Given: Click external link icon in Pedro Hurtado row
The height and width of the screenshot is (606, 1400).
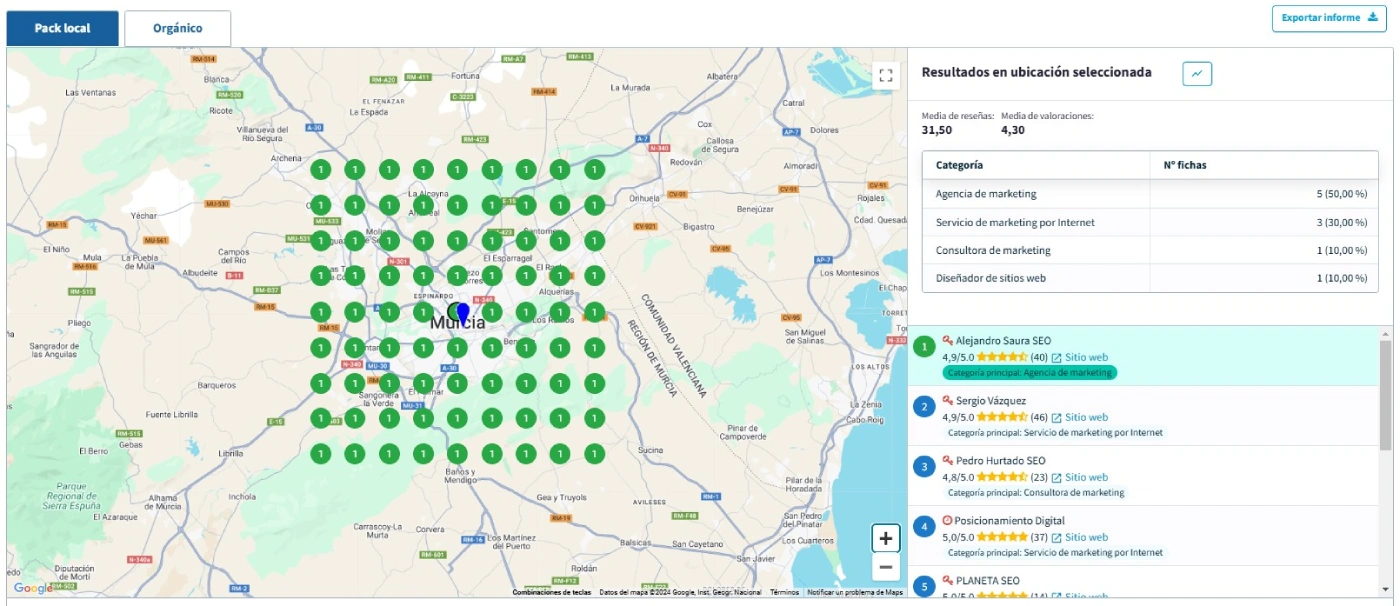Looking at the screenshot, I should (x=1056, y=478).
